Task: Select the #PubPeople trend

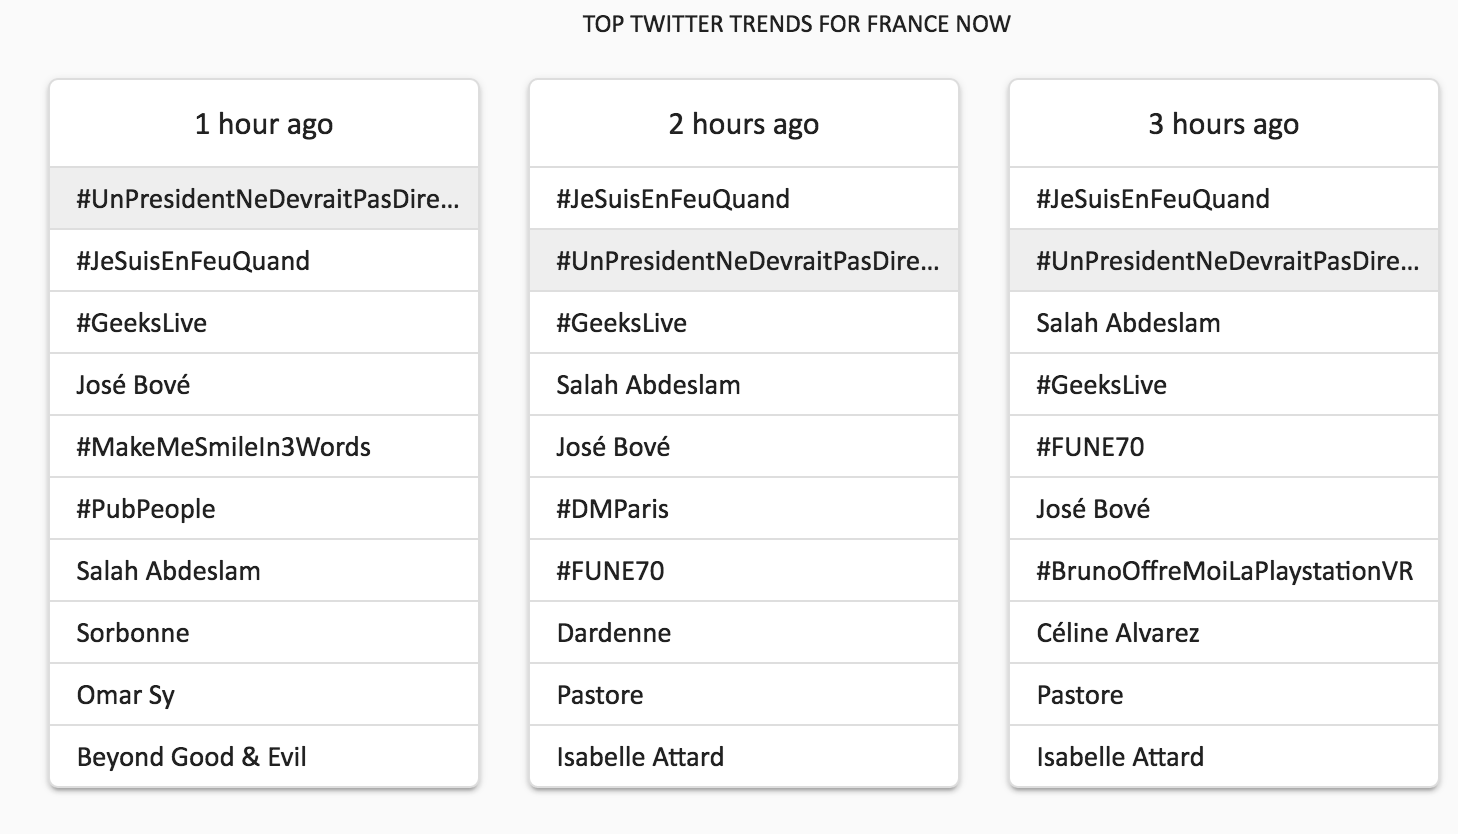Action: tap(146, 509)
